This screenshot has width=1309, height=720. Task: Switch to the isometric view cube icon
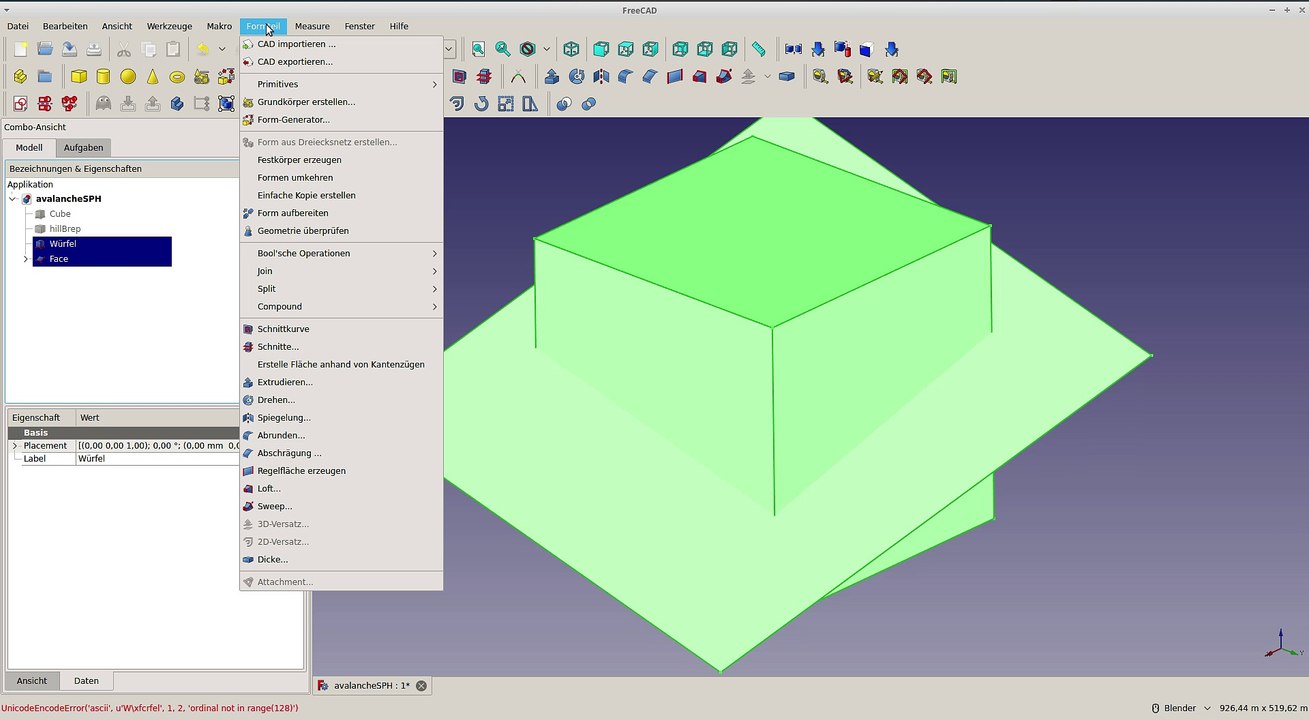click(571, 49)
